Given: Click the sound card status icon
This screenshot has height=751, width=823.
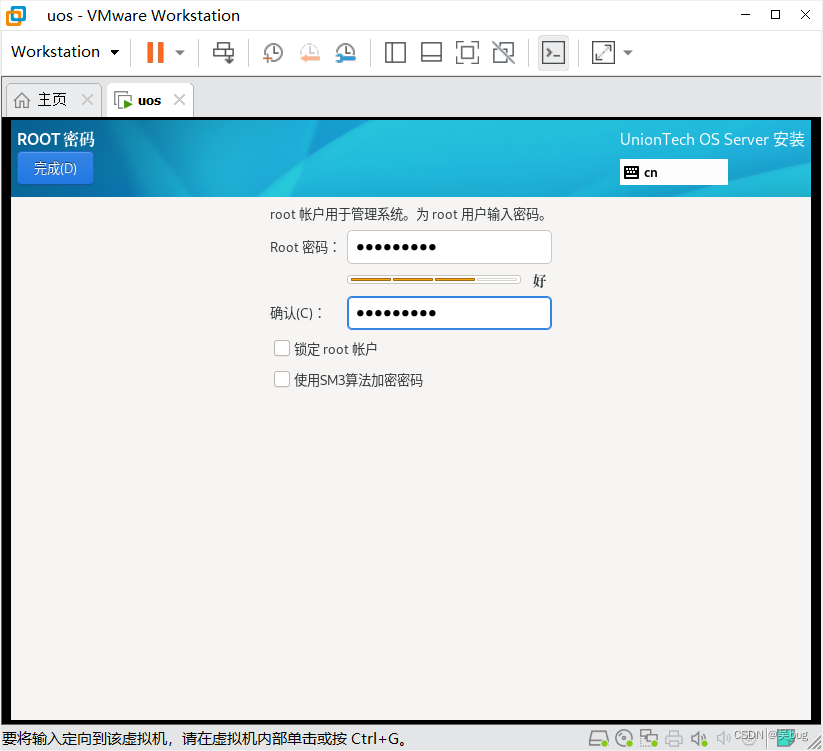Looking at the screenshot, I should tap(699, 739).
